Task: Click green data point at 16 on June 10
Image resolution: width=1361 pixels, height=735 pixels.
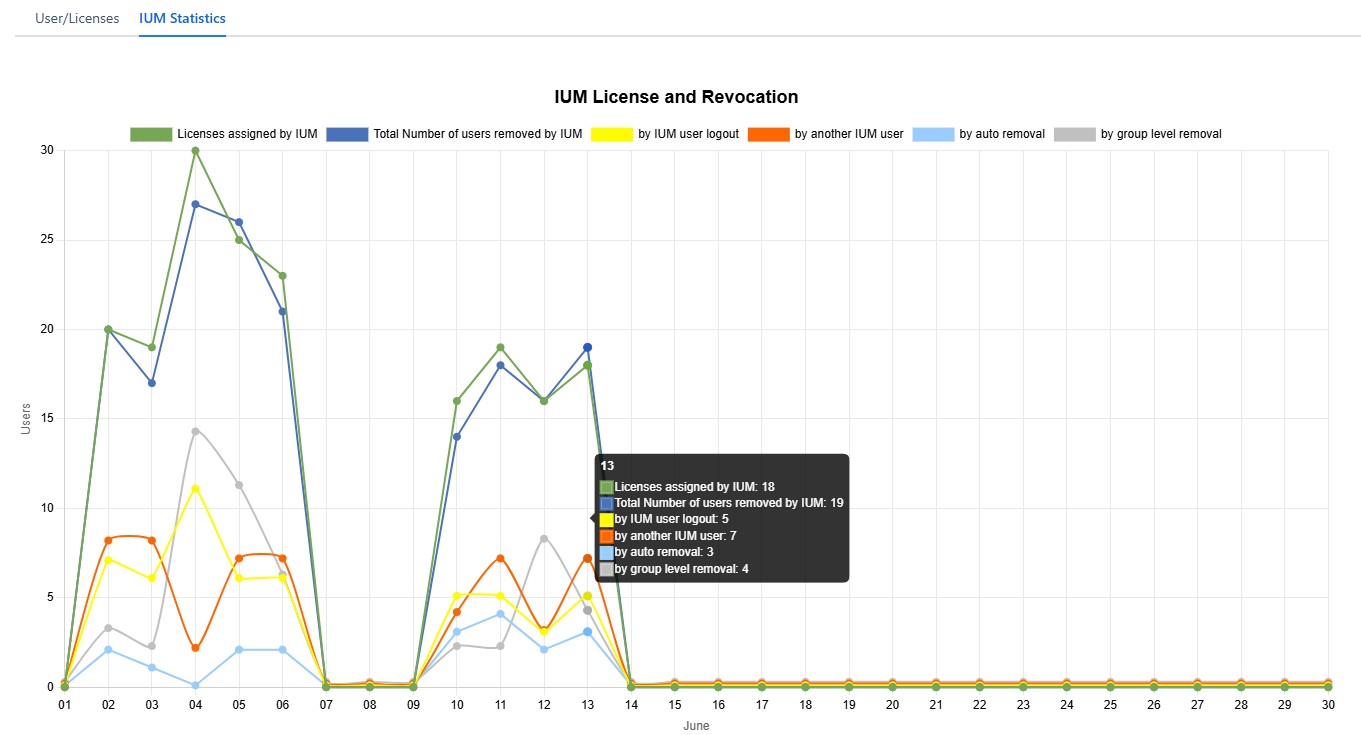Action: tap(457, 401)
